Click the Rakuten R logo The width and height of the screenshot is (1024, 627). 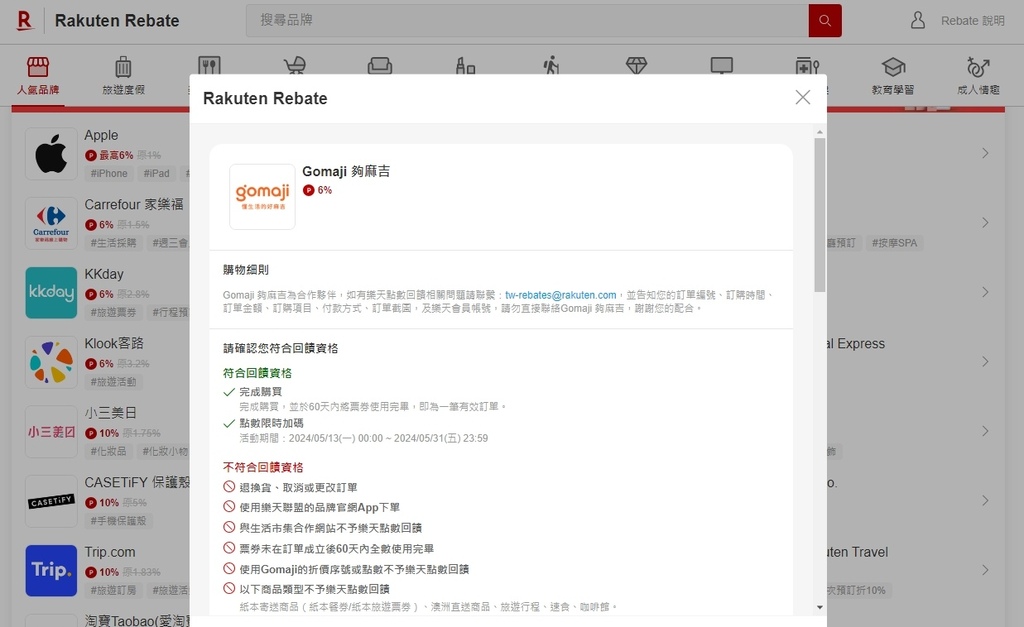coord(25,20)
